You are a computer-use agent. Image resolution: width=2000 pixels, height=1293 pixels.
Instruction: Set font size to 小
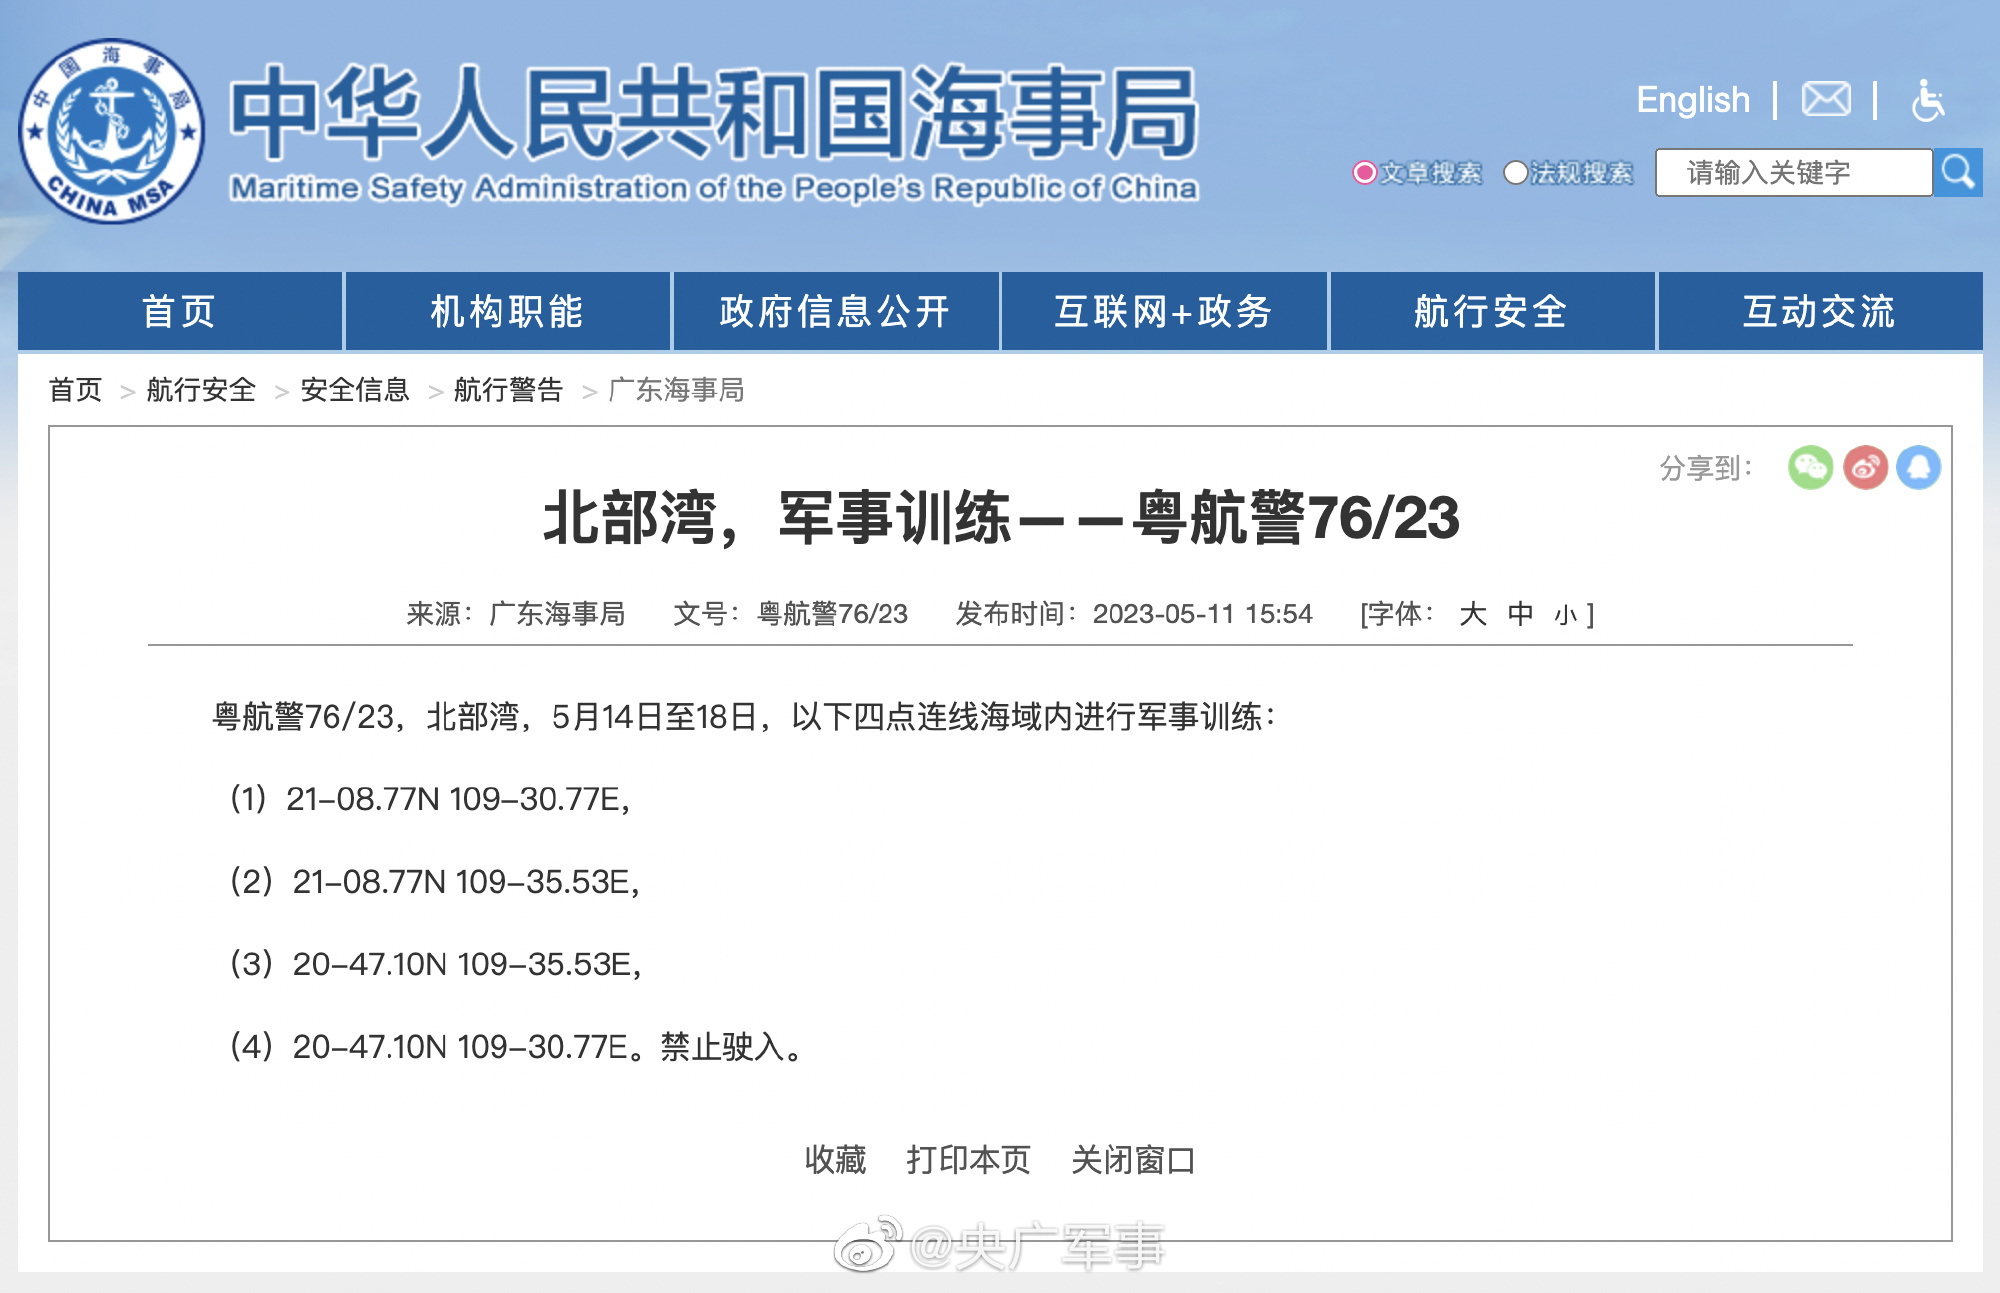[1566, 615]
